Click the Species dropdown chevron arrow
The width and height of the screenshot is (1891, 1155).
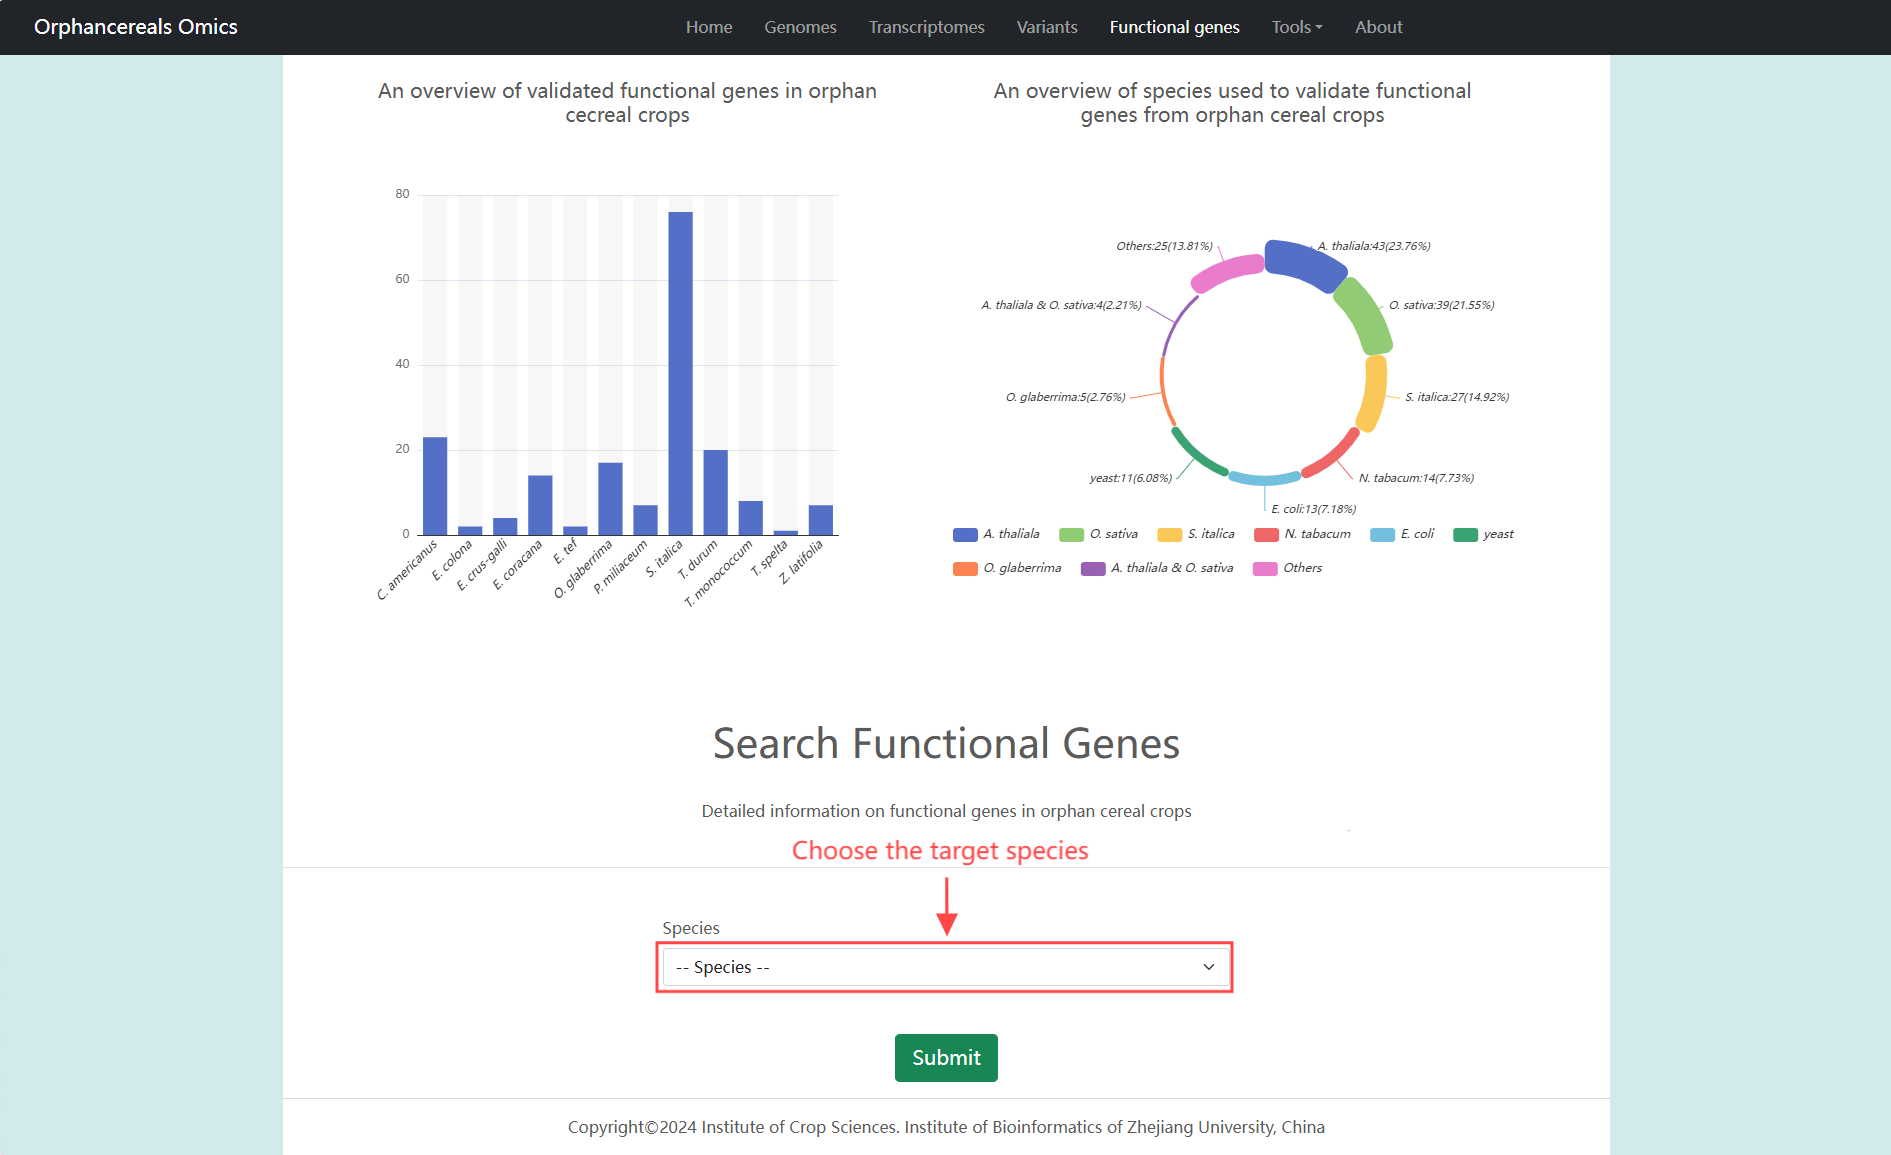[x=1208, y=967]
